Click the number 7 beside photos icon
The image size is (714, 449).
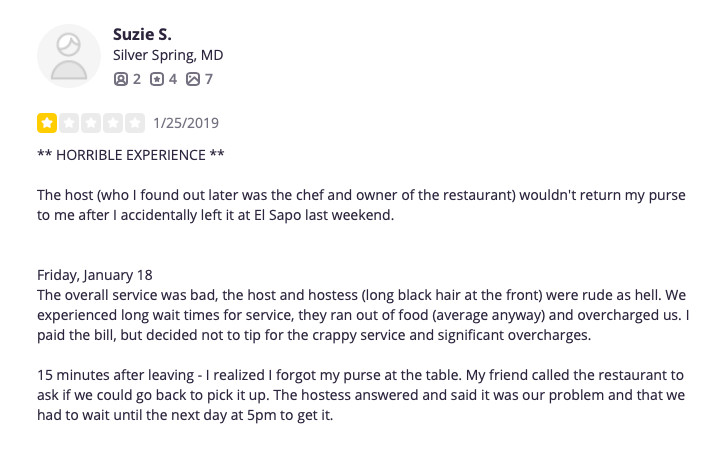pos(209,78)
